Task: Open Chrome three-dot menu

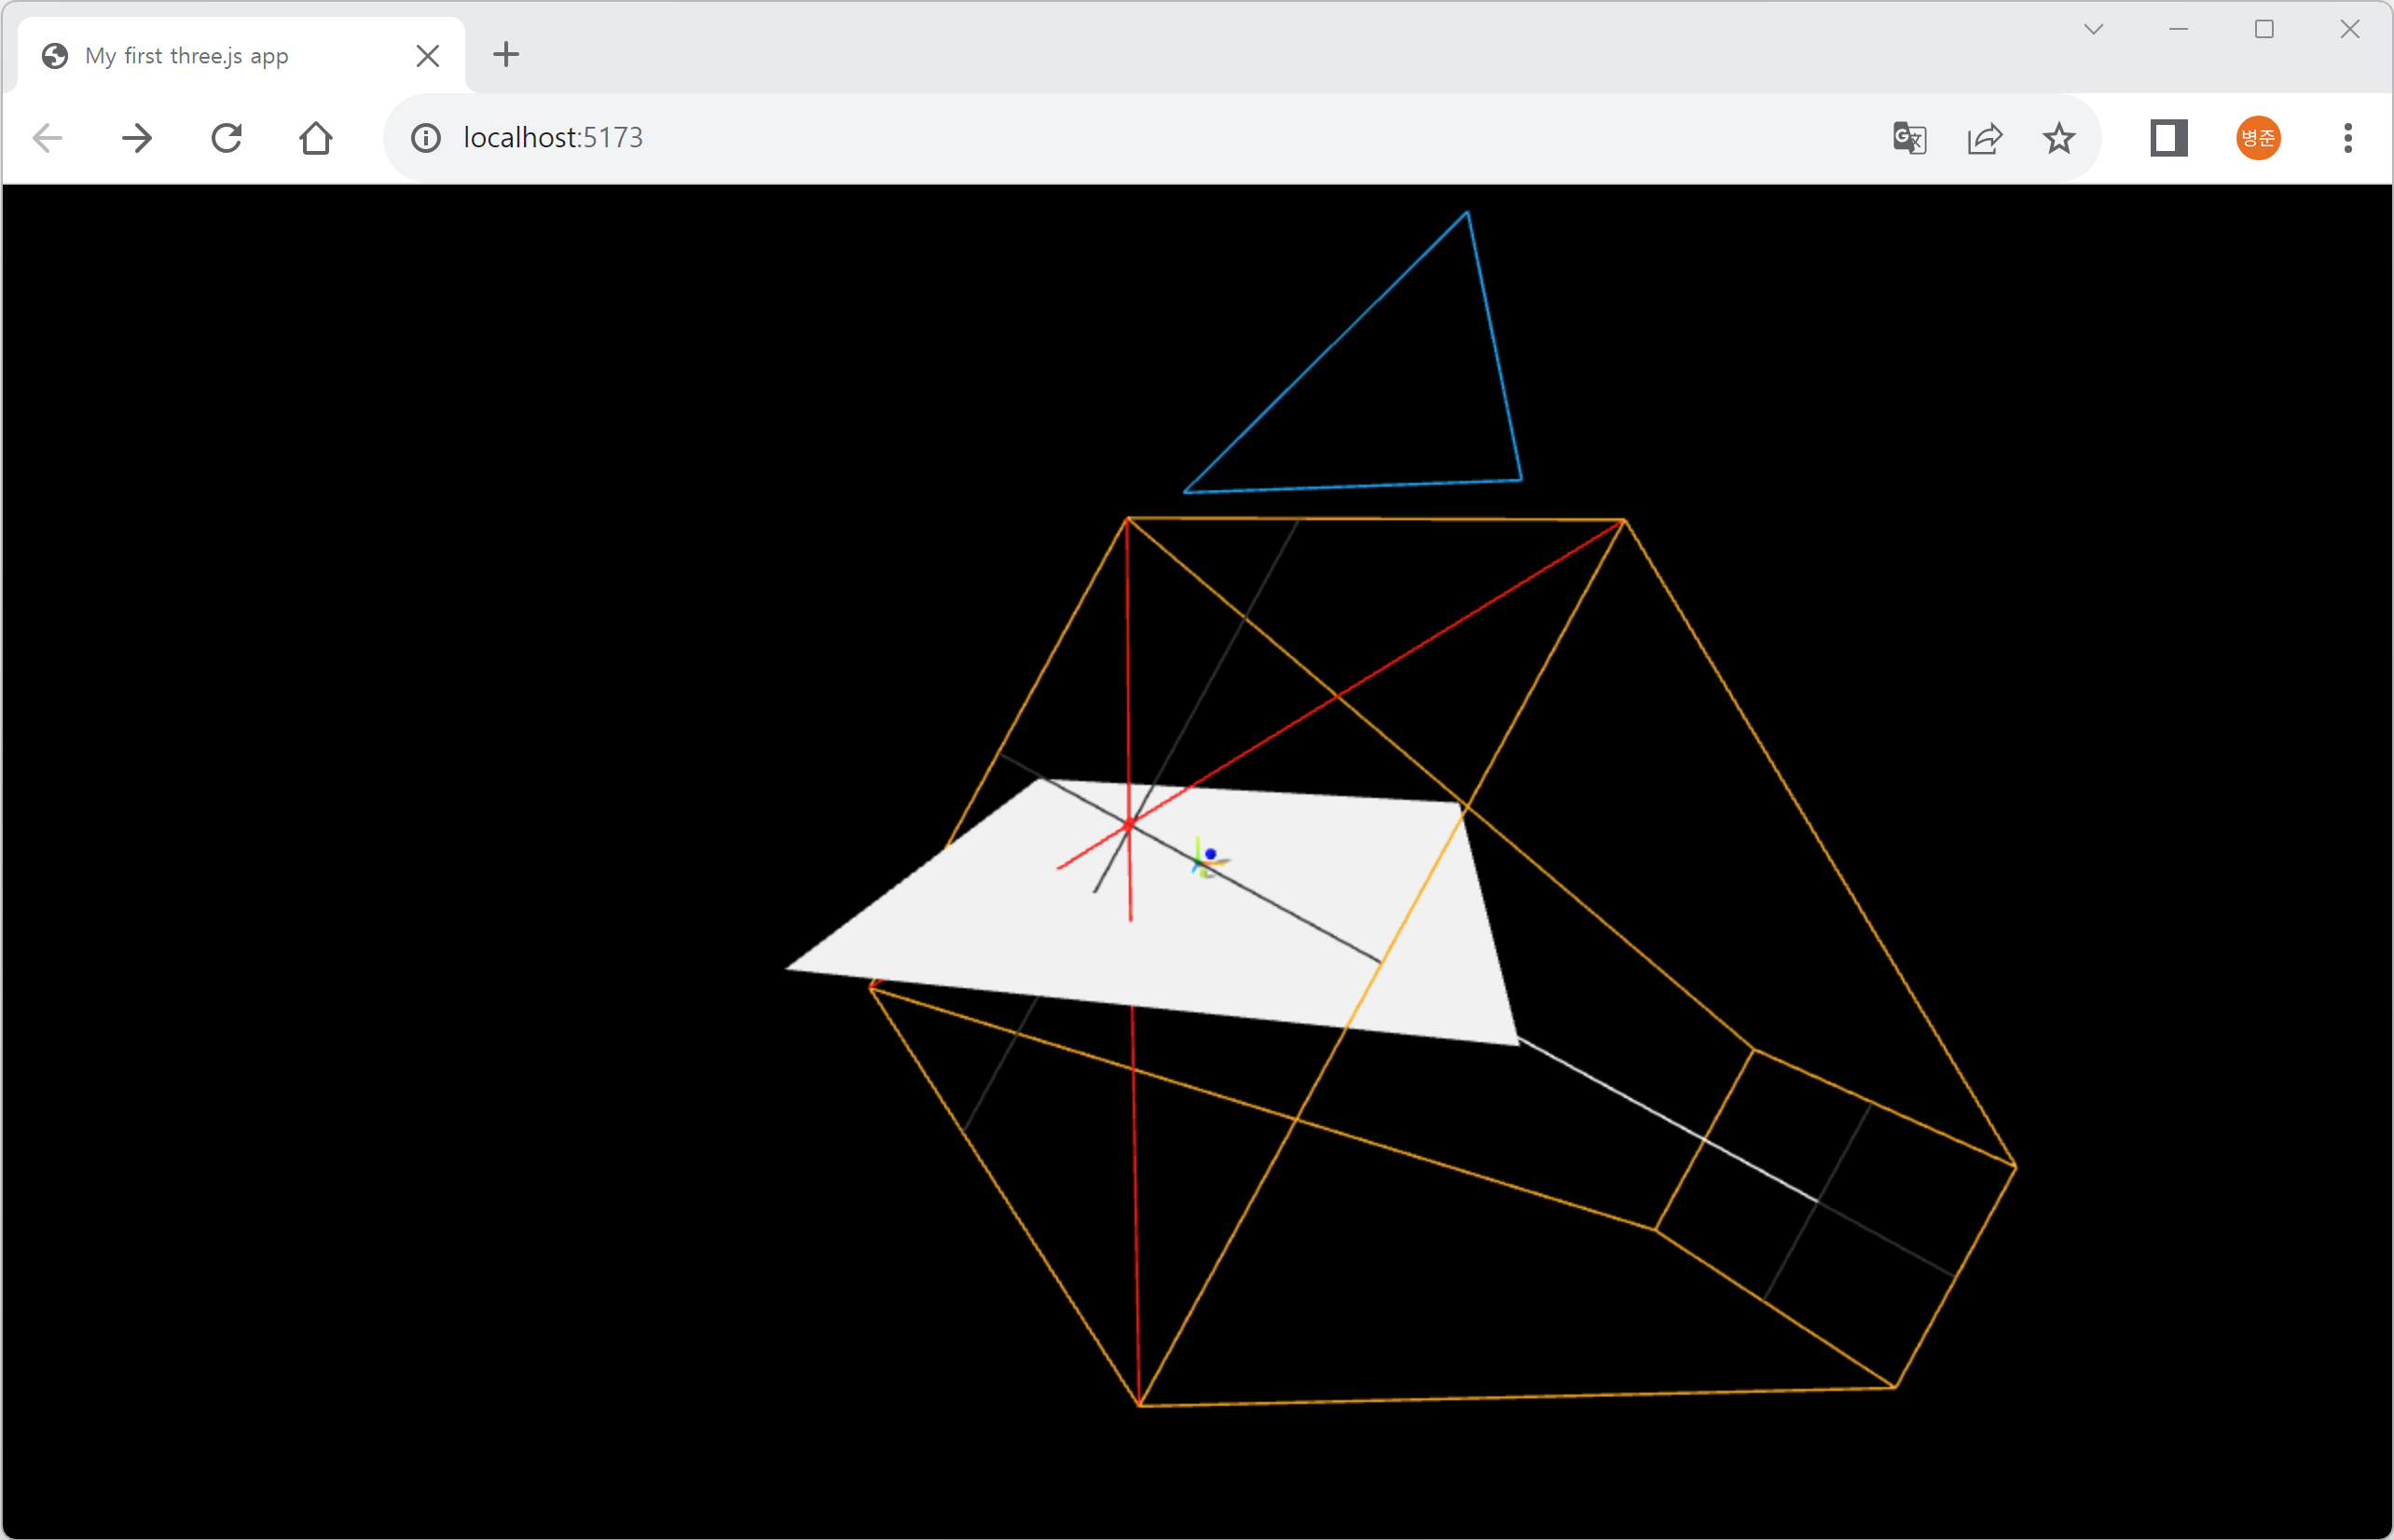Action: click(x=2347, y=138)
